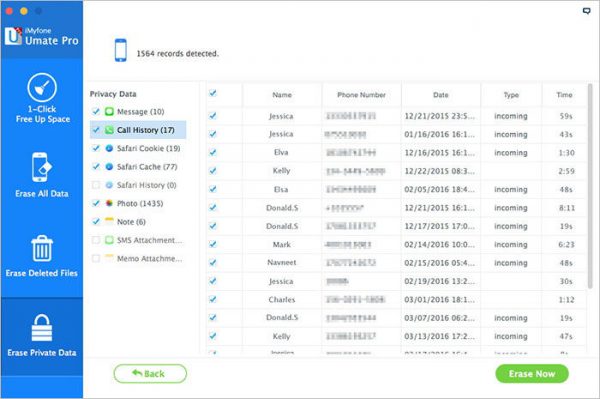The width and height of the screenshot is (600, 399).
Task: Uncheck the Navneet call record checkbox
Action: click(x=213, y=263)
